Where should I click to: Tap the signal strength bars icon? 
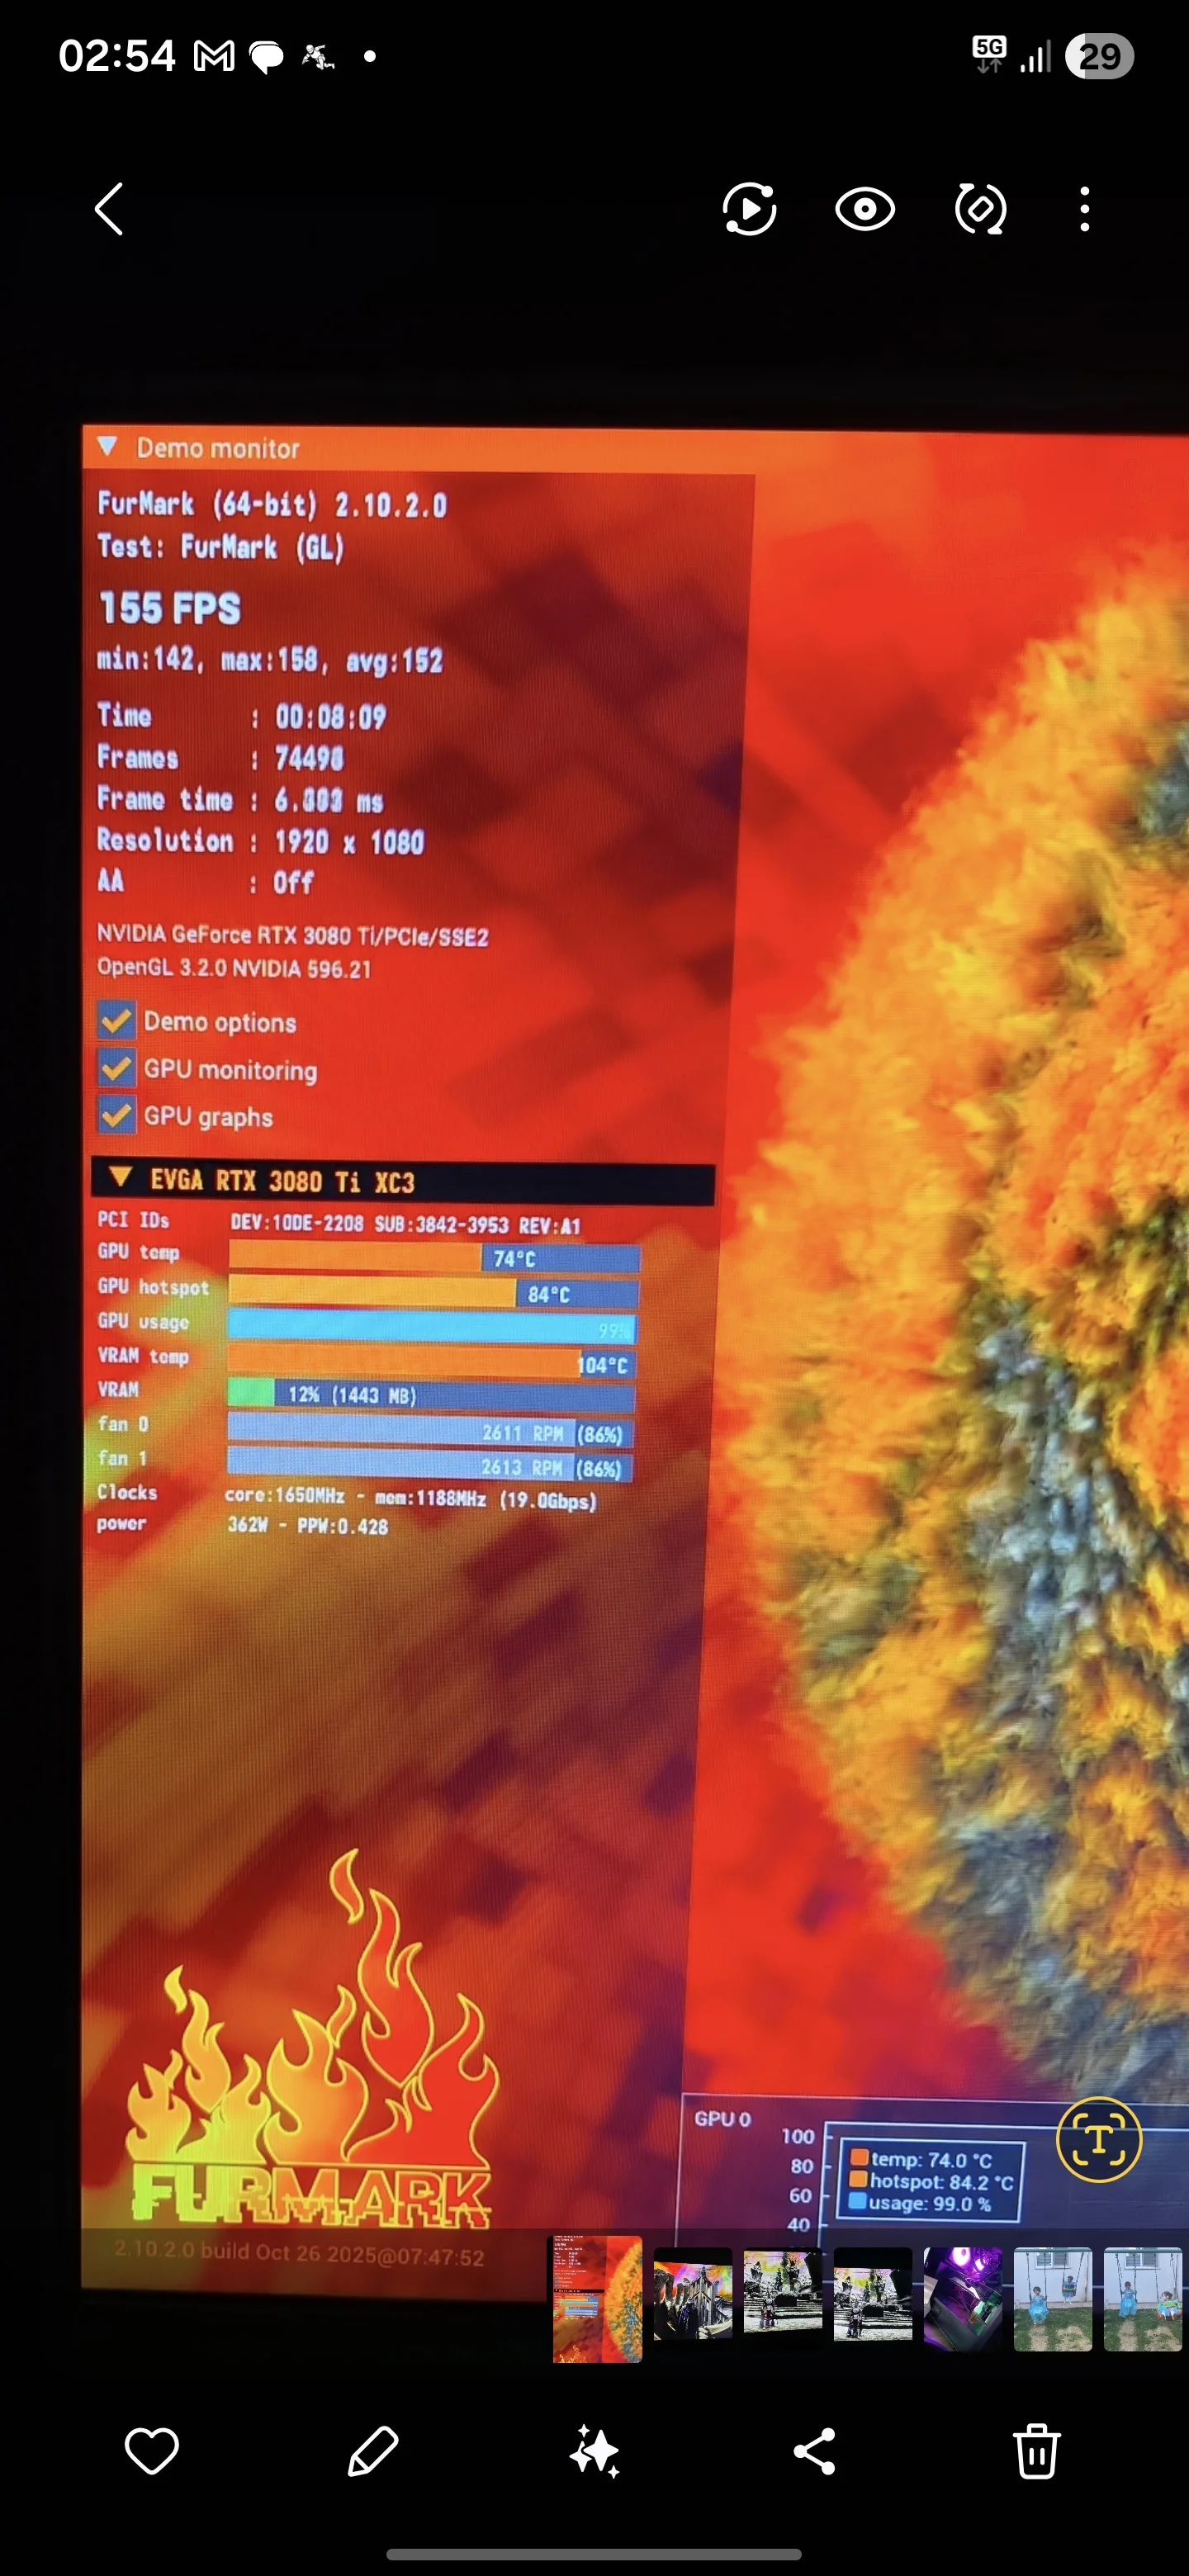[1036, 57]
